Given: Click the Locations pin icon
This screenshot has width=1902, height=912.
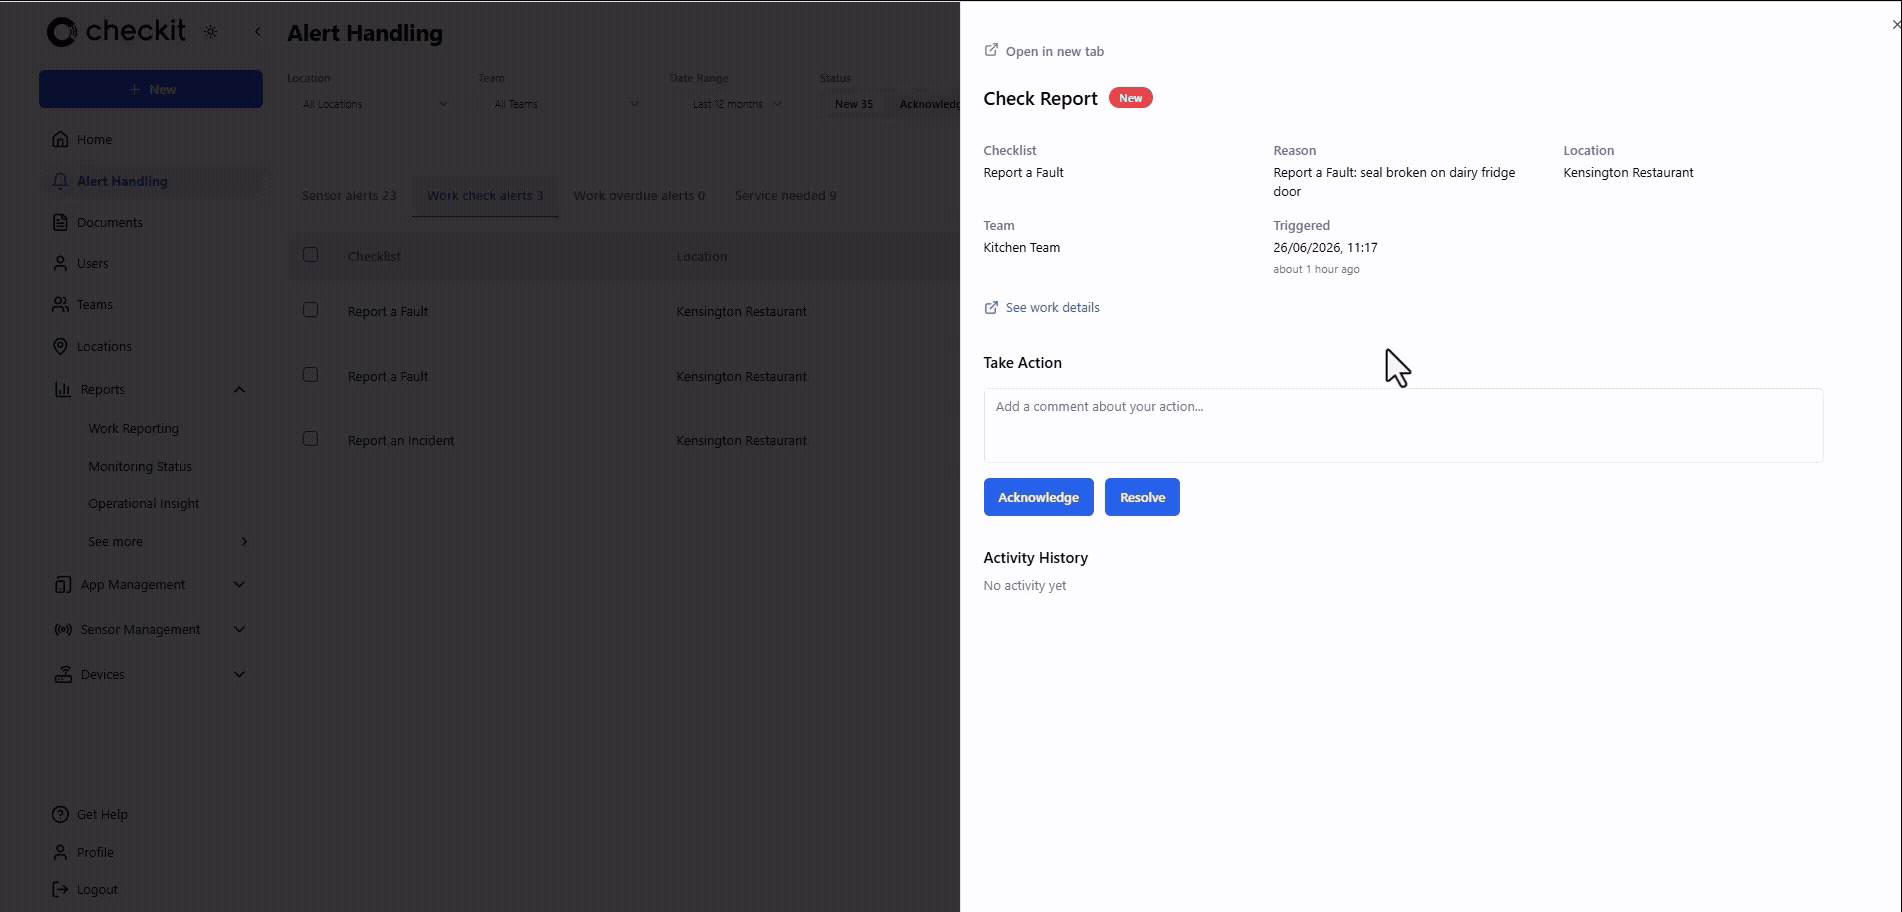Looking at the screenshot, I should 61,346.
